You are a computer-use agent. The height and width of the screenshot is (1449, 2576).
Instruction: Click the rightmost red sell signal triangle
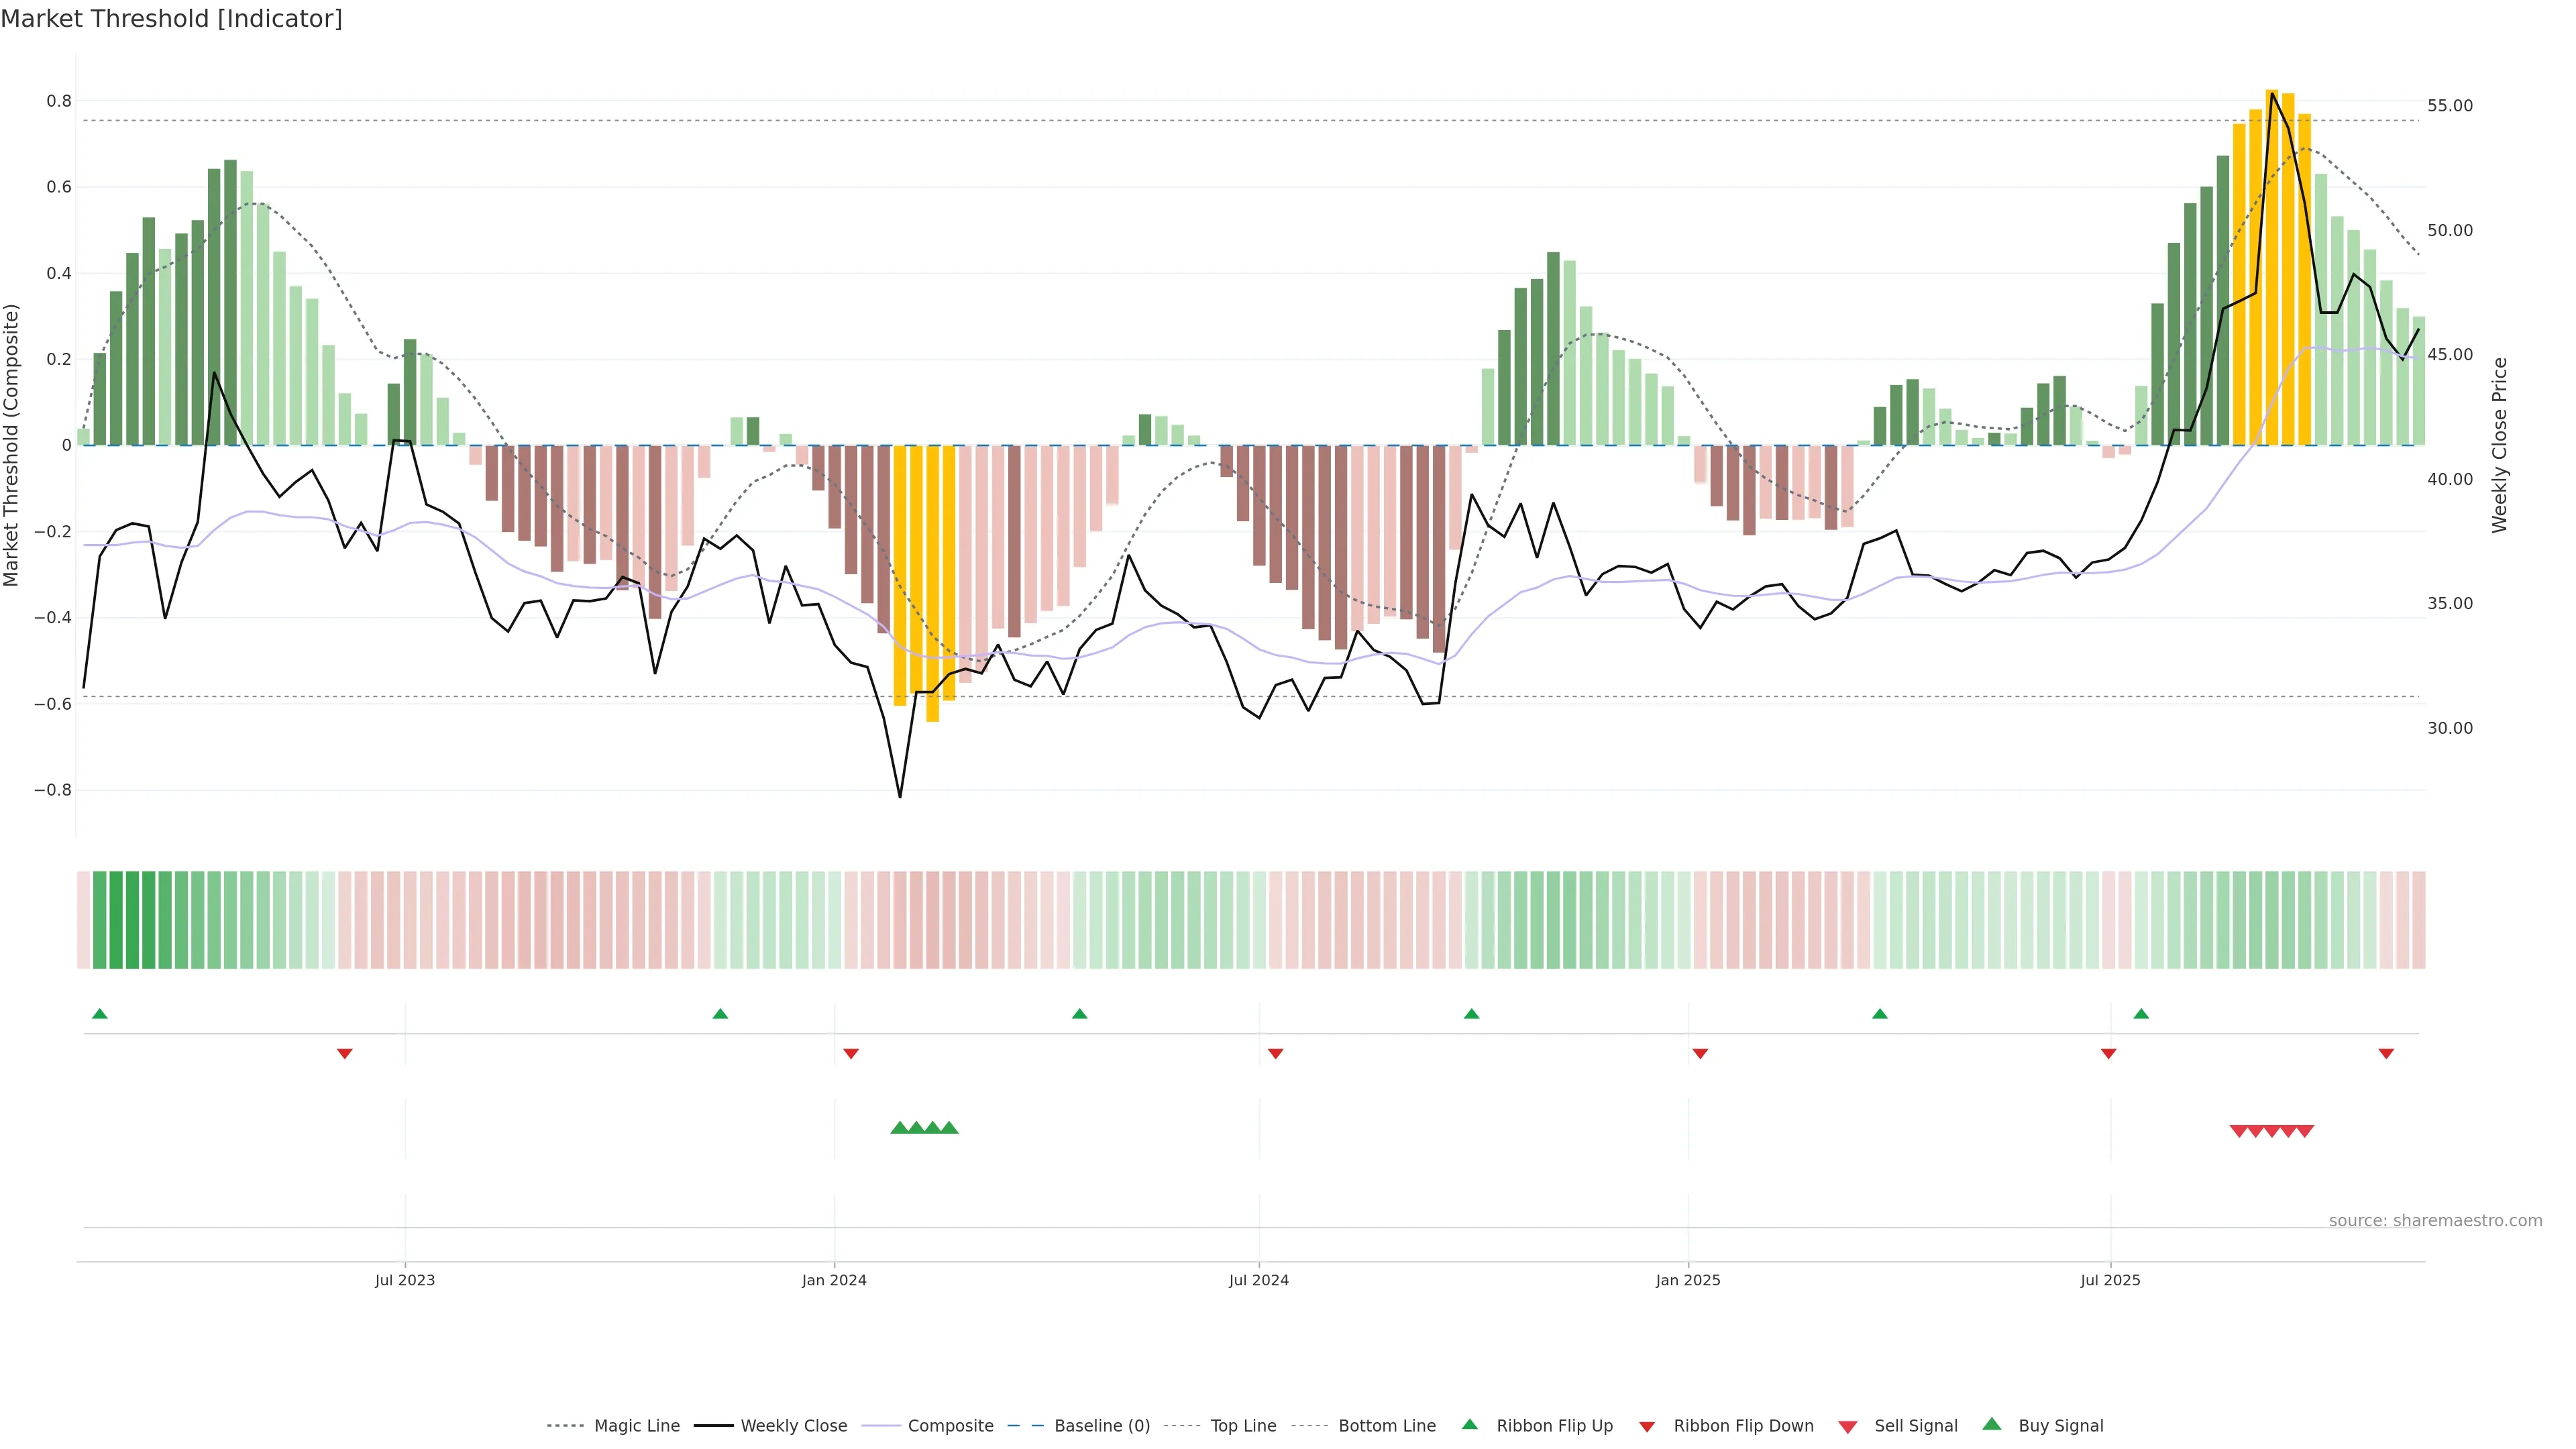point(2305,1131)
